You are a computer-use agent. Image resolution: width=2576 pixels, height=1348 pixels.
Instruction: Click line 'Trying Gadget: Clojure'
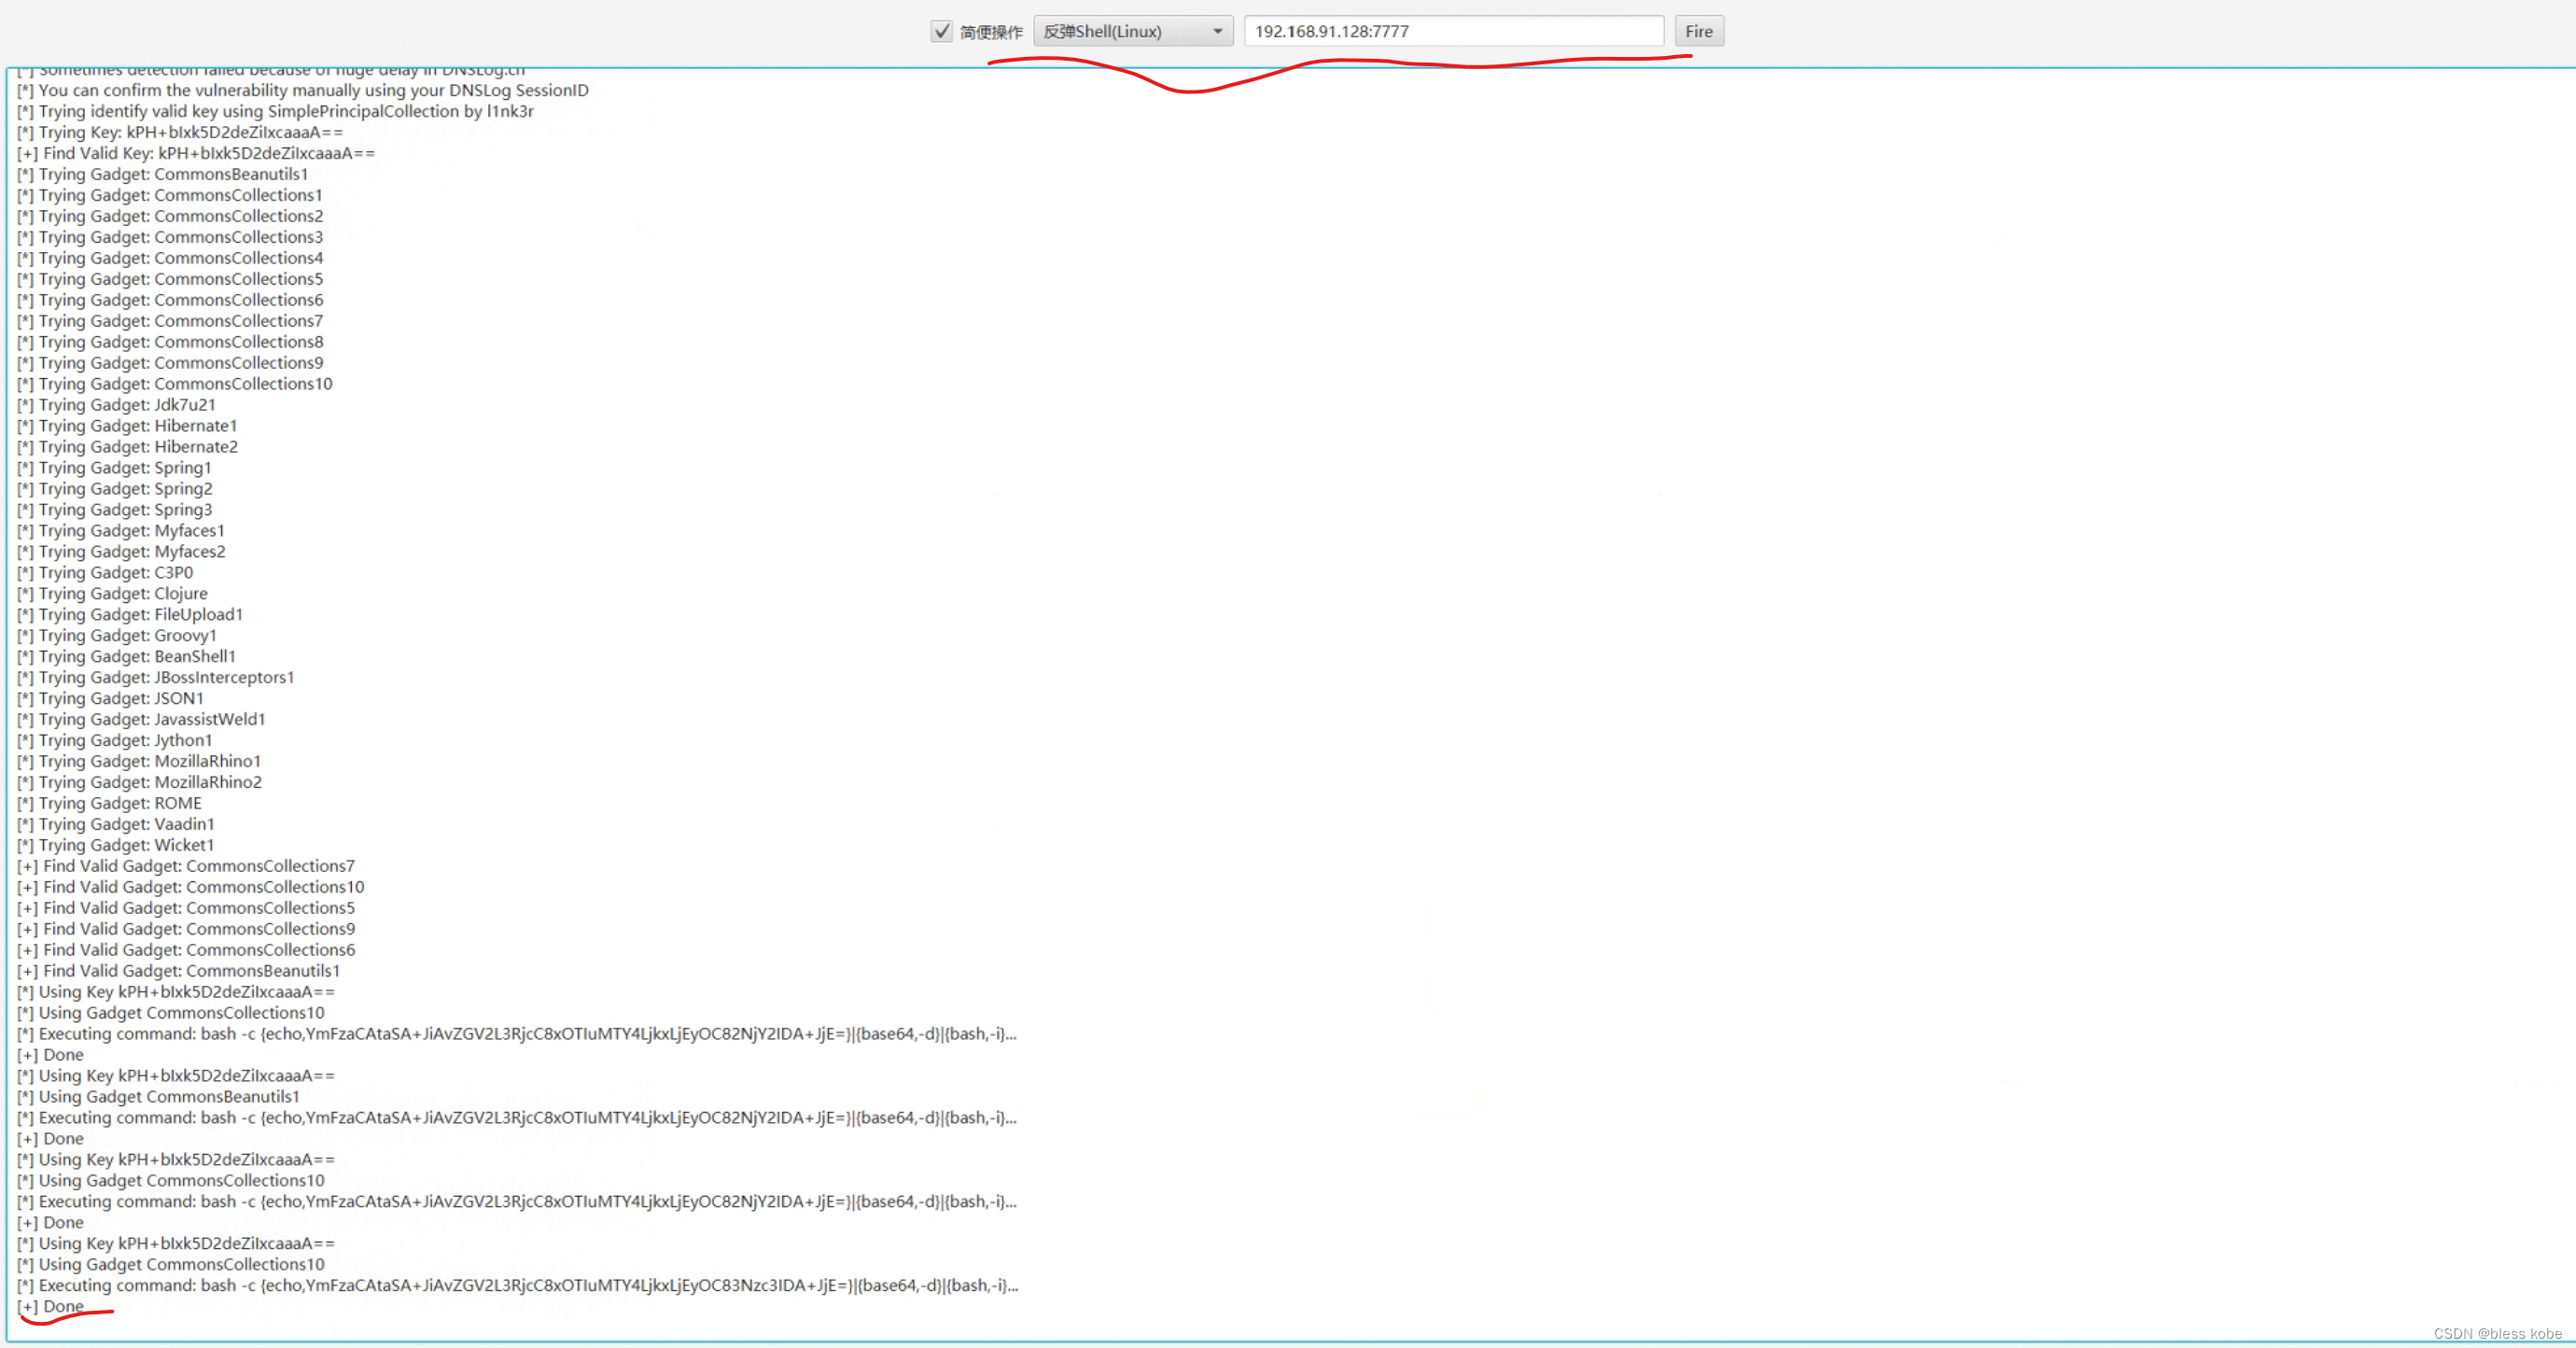tap(112, 594)
